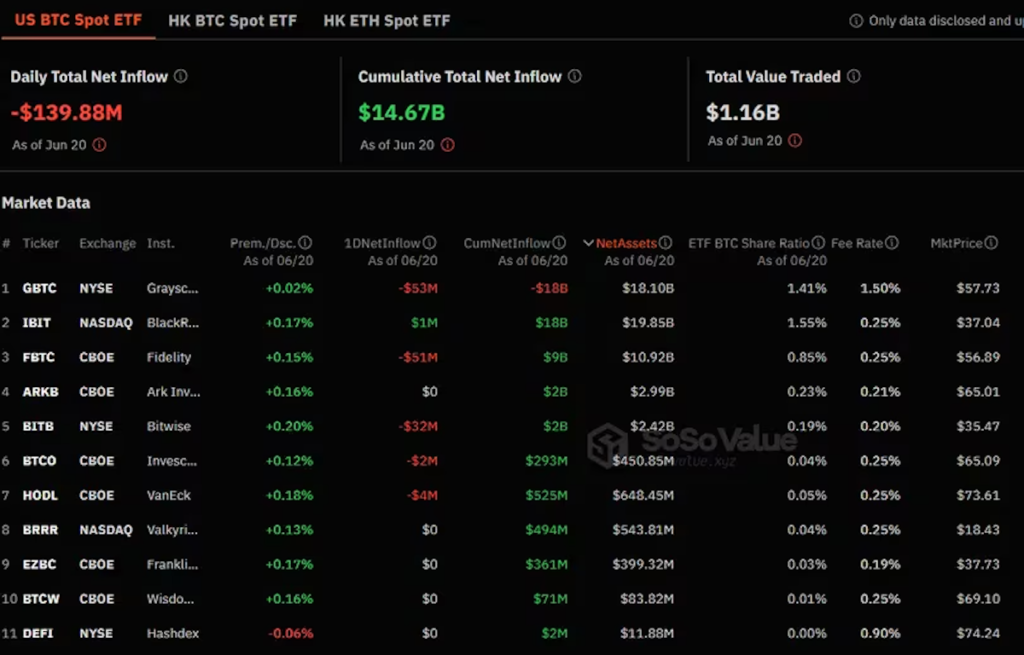Viewport: 1024px width, 655px height.
Task: Click HODL market price $73.61
Action: pyautogui.click(x=978, y=496)
